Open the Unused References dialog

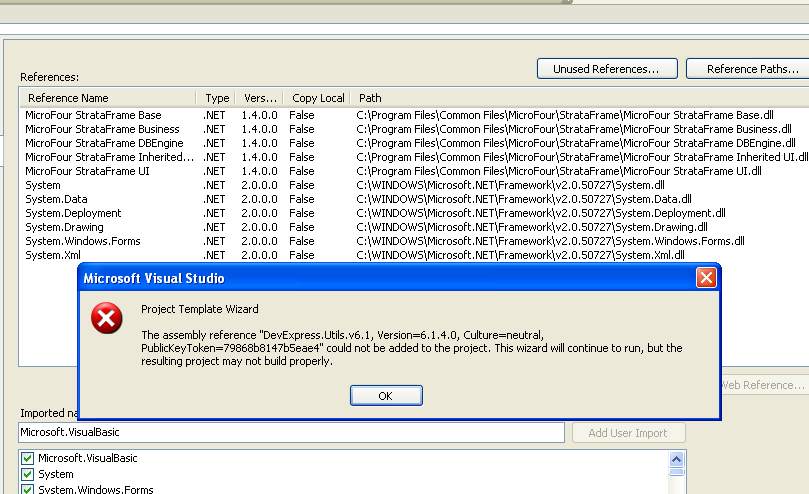pos(607,69)
